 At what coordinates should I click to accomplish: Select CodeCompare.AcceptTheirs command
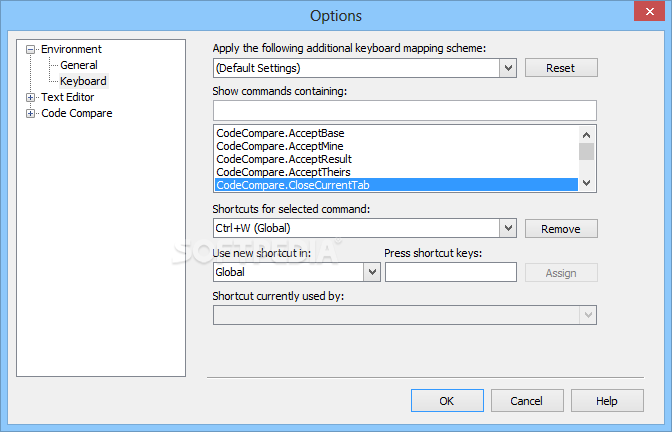pyautogui.click(x=396, y=172)
